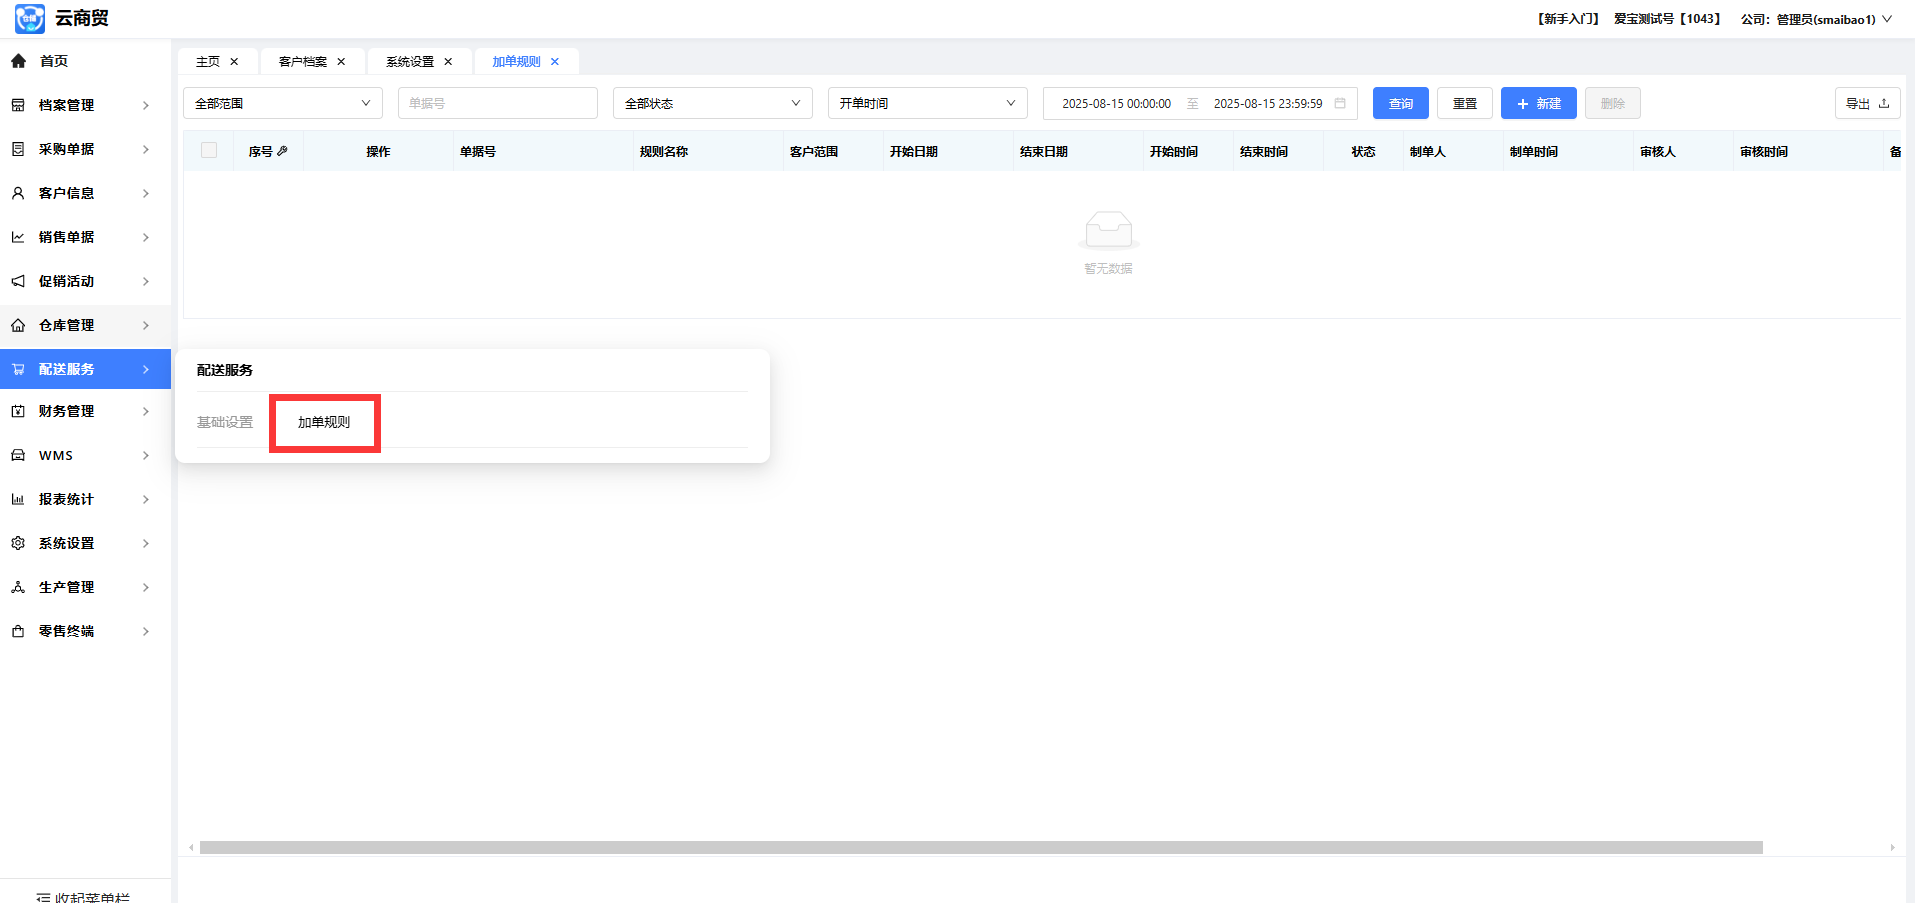
Task: Toggle the select-all checkbox in table header
Action: click(x=209, y=150)
